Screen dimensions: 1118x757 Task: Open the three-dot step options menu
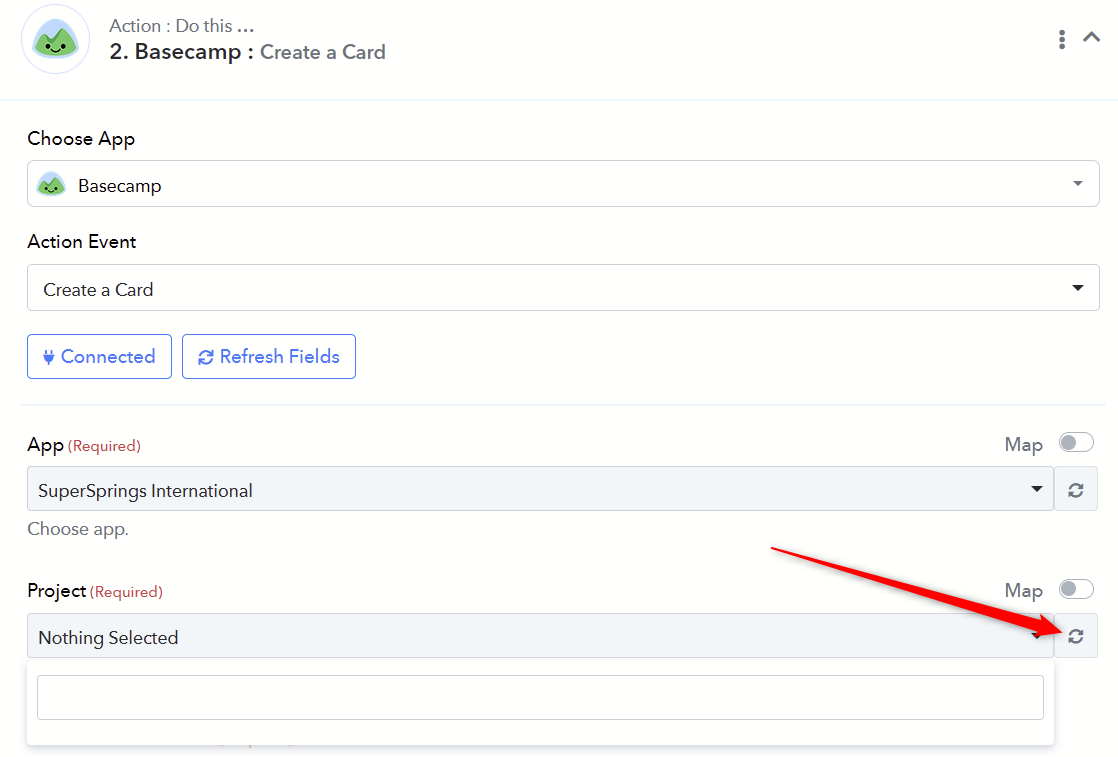pos(1062,39)
